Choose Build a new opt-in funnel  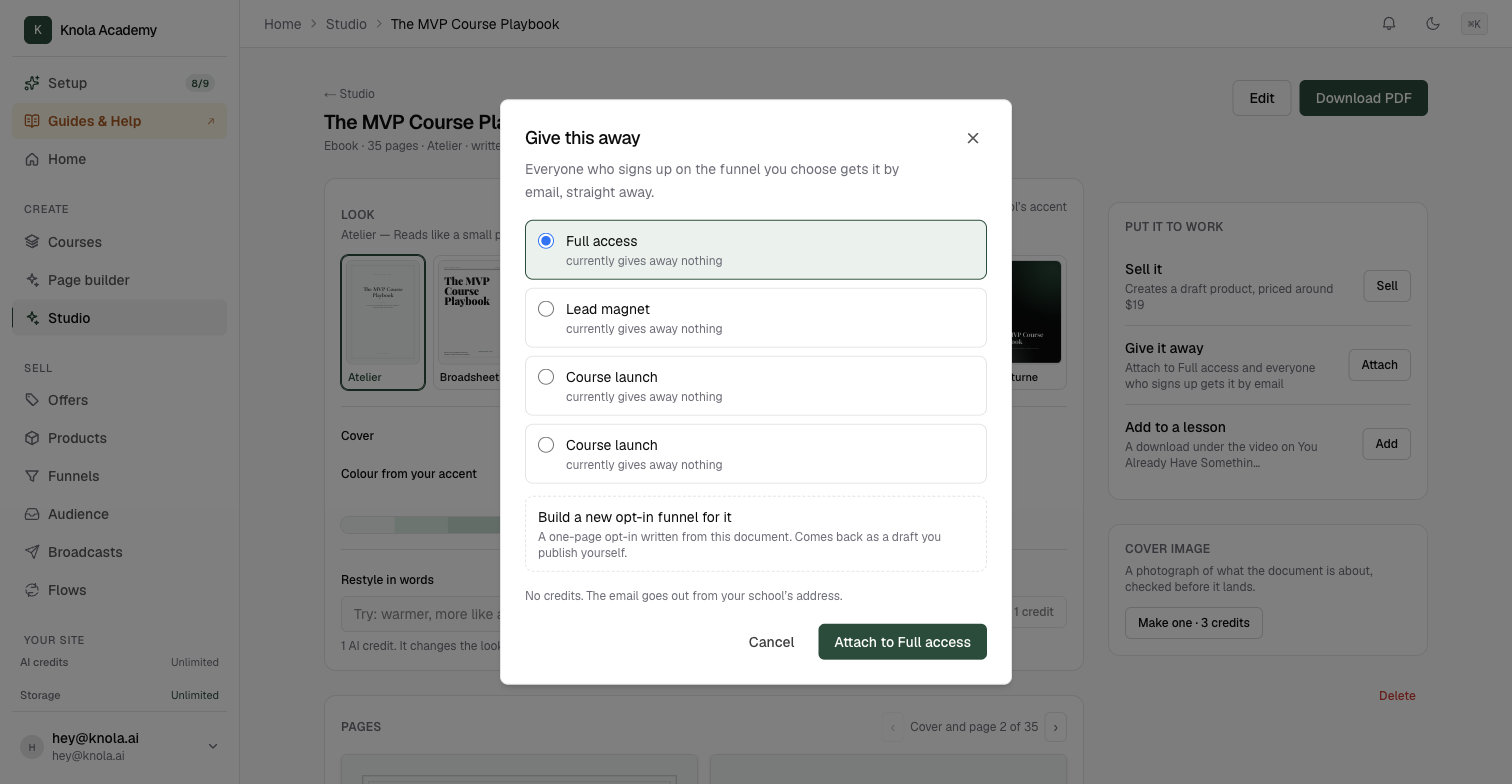(x=756, y=534)
